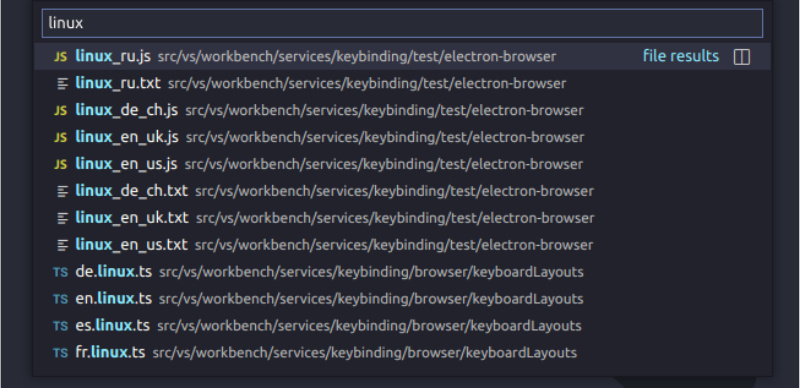Screen dimensions: 800x388
Task: Open the linux_ru.js file result
Action: click(402, 57)
